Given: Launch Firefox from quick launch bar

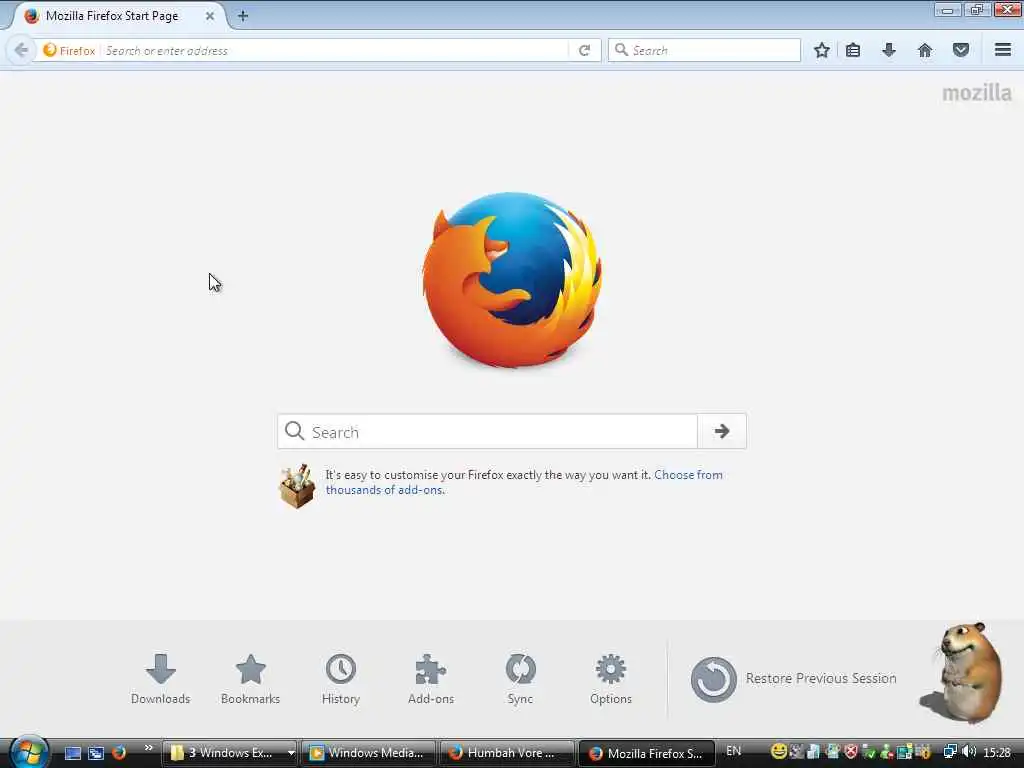Looking at the screenshot, I should (119, 753).
